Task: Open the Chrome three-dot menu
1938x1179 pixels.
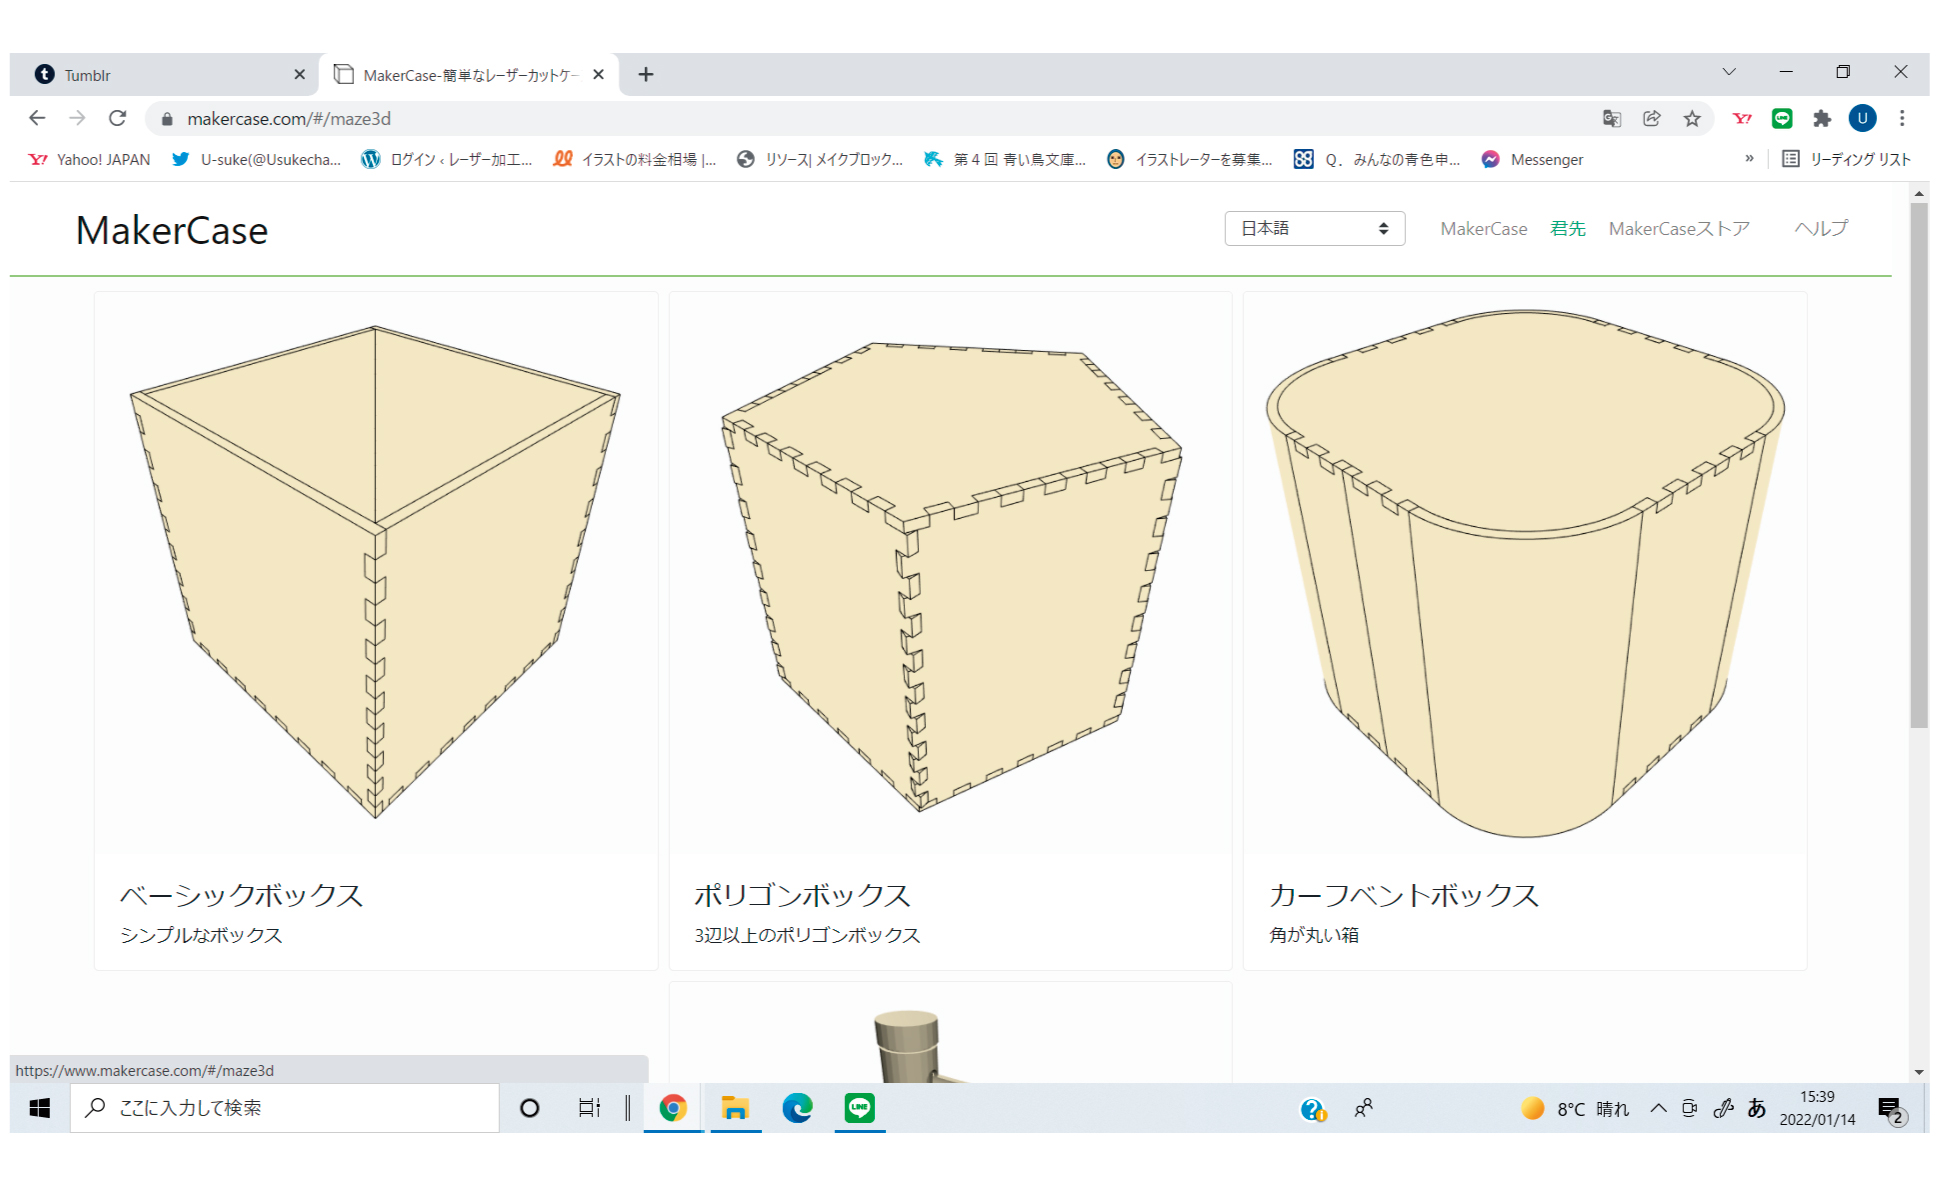Action: (x=1902, y=118)
